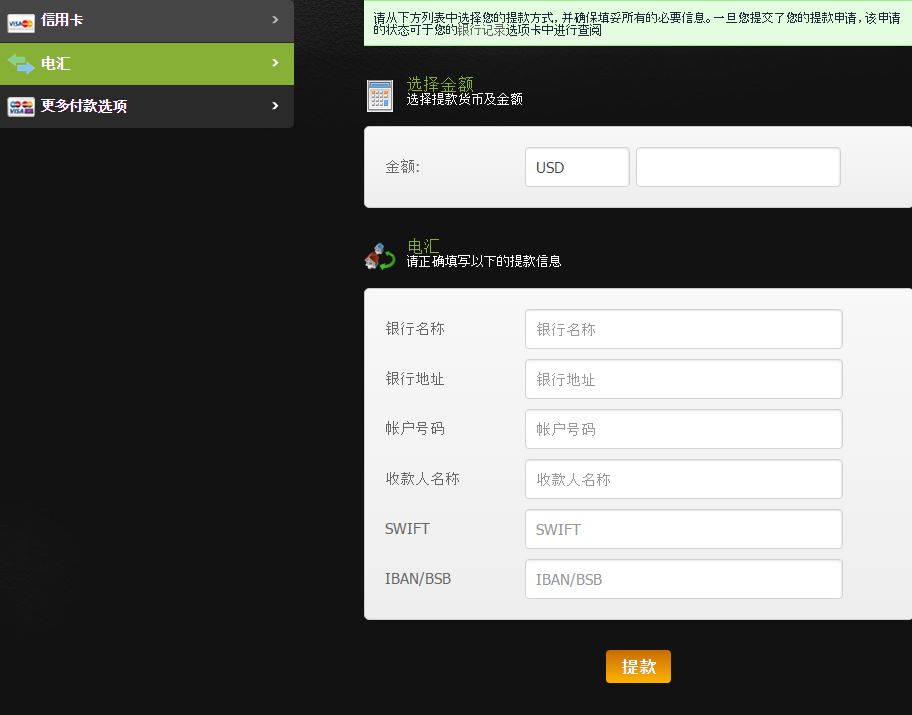Click the 选择金额 heading text
Image resolution: width=912 pixels, height=715 pixels.
[440, 84]
